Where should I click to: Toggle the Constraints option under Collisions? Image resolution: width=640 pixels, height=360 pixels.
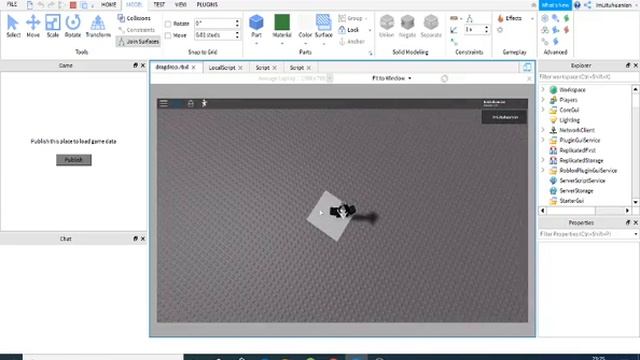click(x=137, y=30)
